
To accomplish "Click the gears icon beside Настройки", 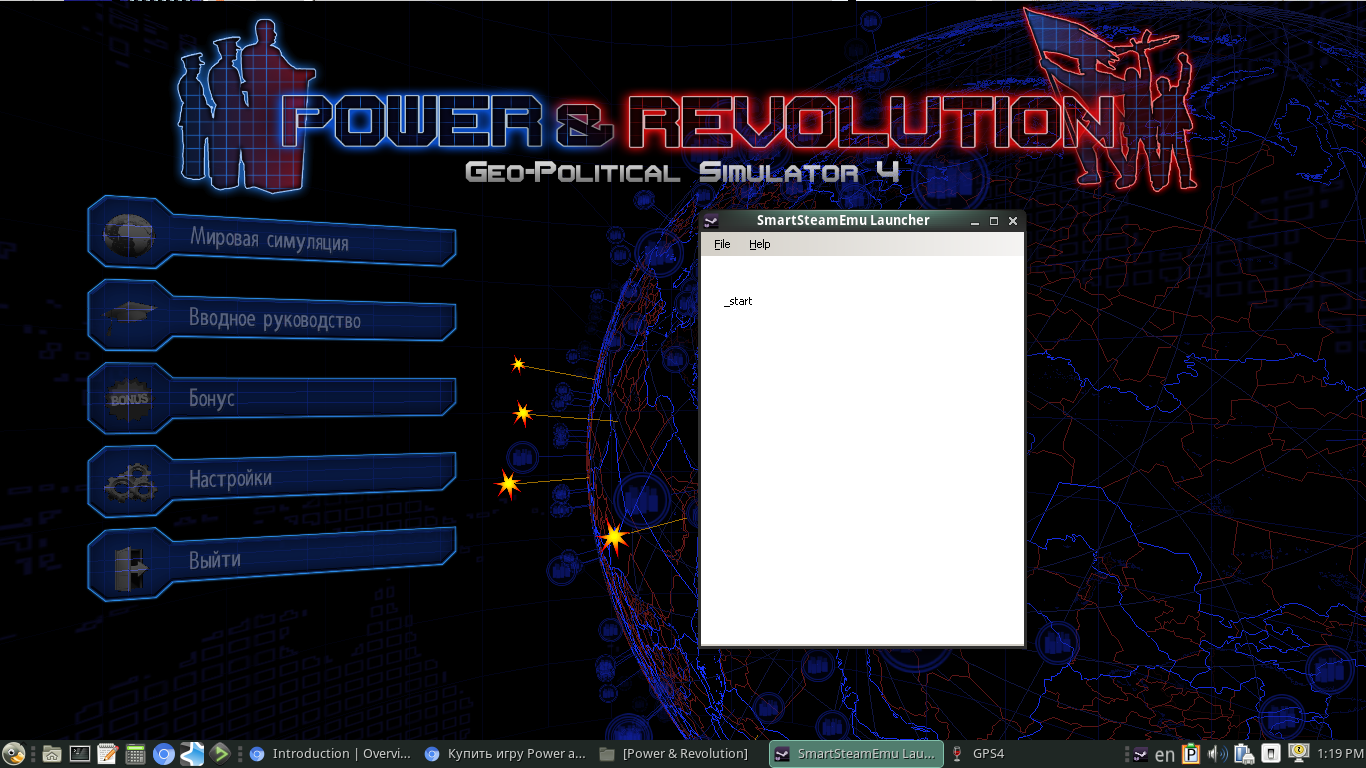I will pos(131,482).
